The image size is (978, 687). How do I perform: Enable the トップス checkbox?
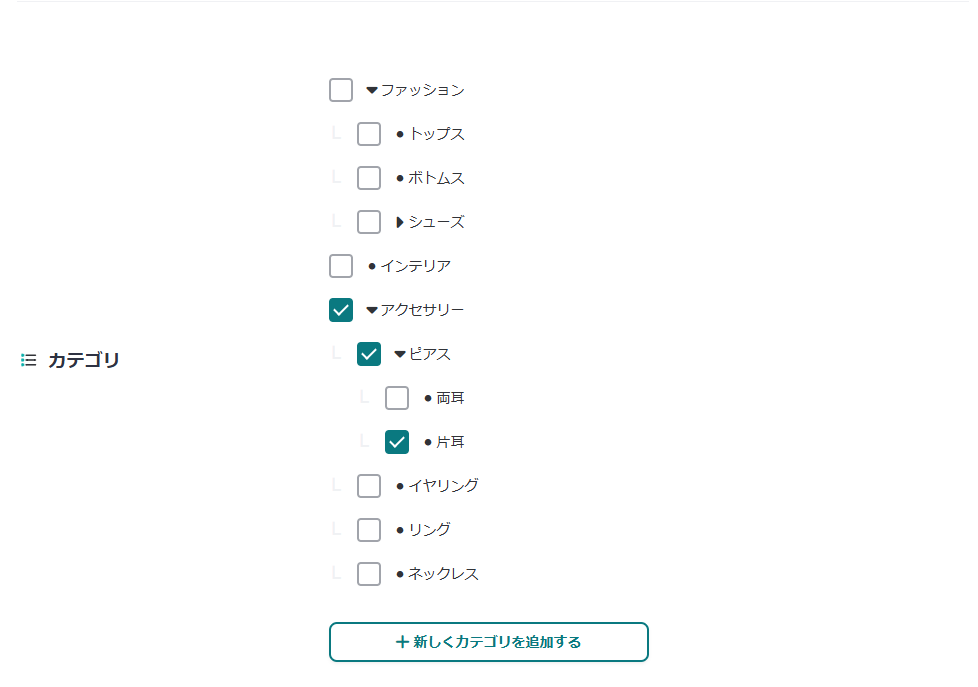click(369, 134)
